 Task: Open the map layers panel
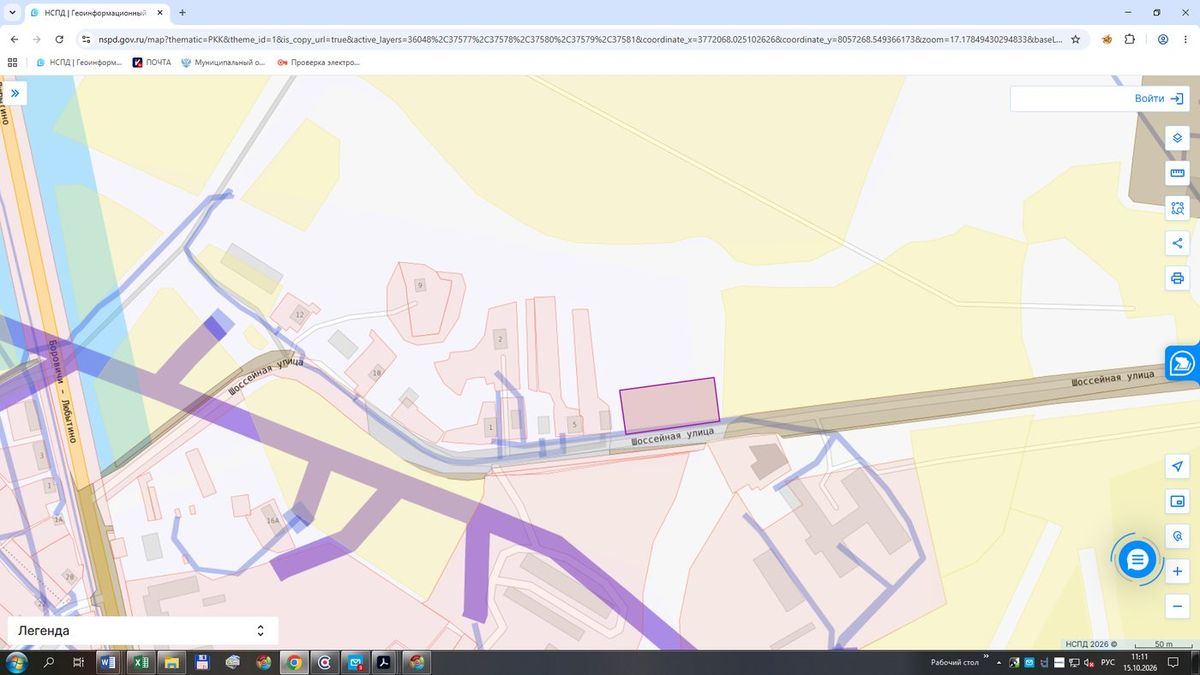[1177, 138]
